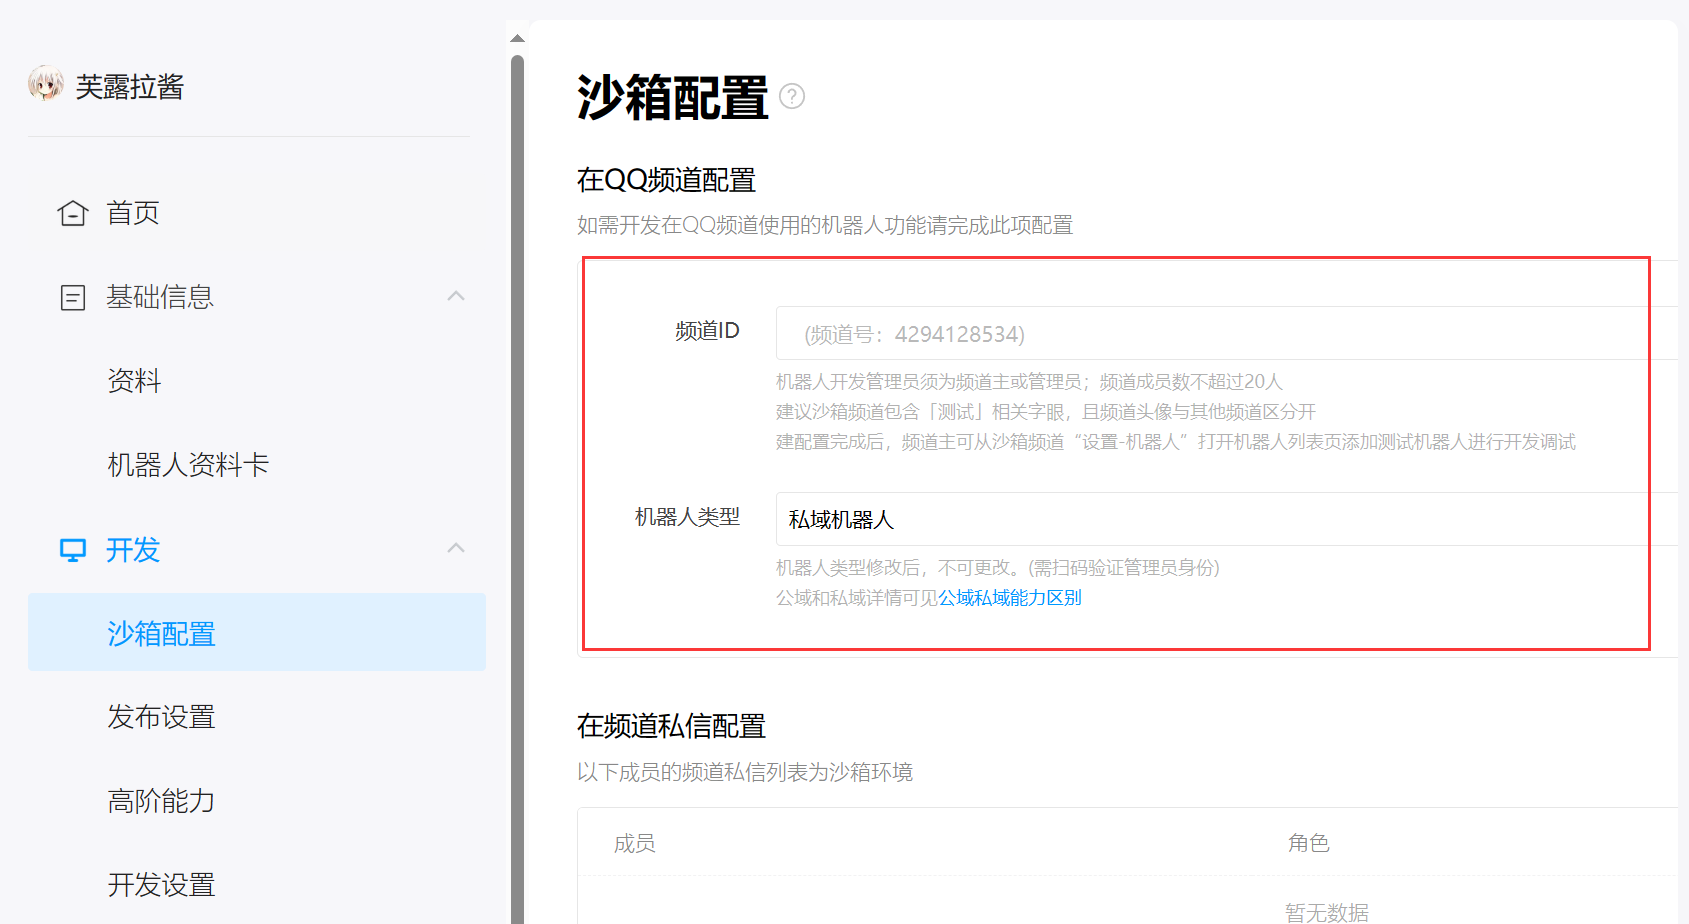Viewport: 1689px width, 924px height.
Task: Select the 沙箱配置 sidebar item
Action: point(257,632)
